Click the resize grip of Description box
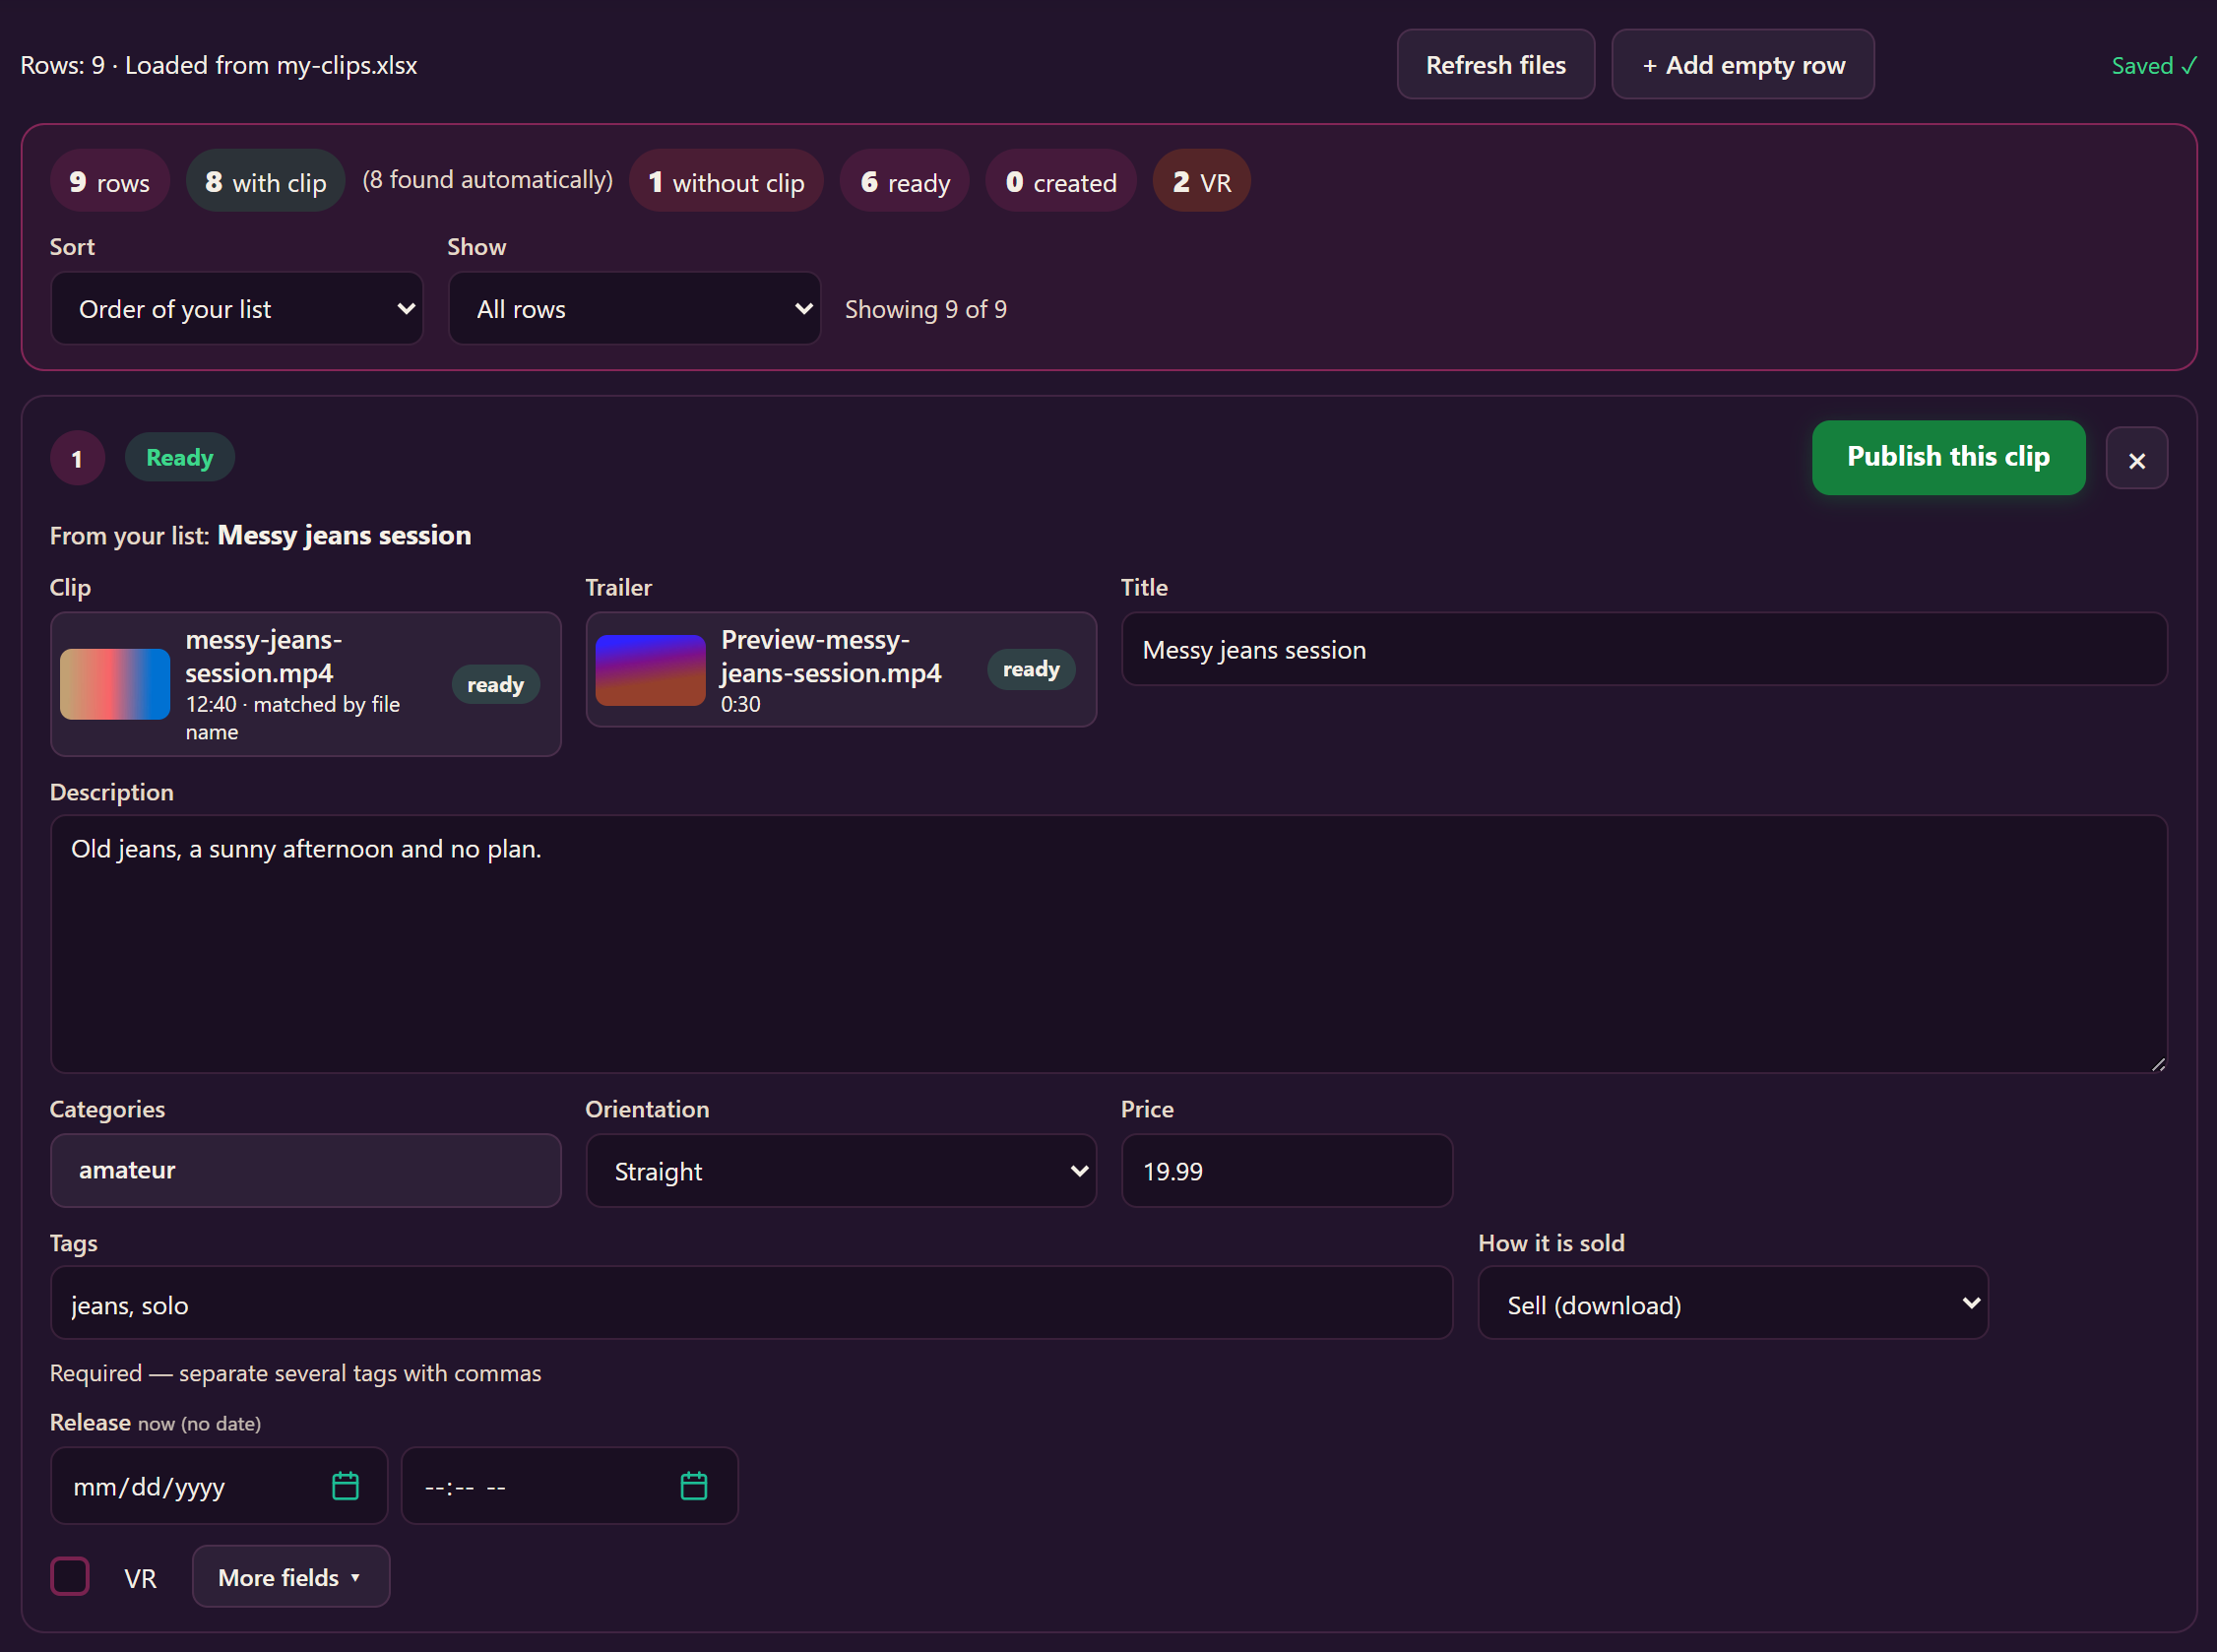The width and height of the screenshot is (2217, 1652). tap(2158, 1064)
